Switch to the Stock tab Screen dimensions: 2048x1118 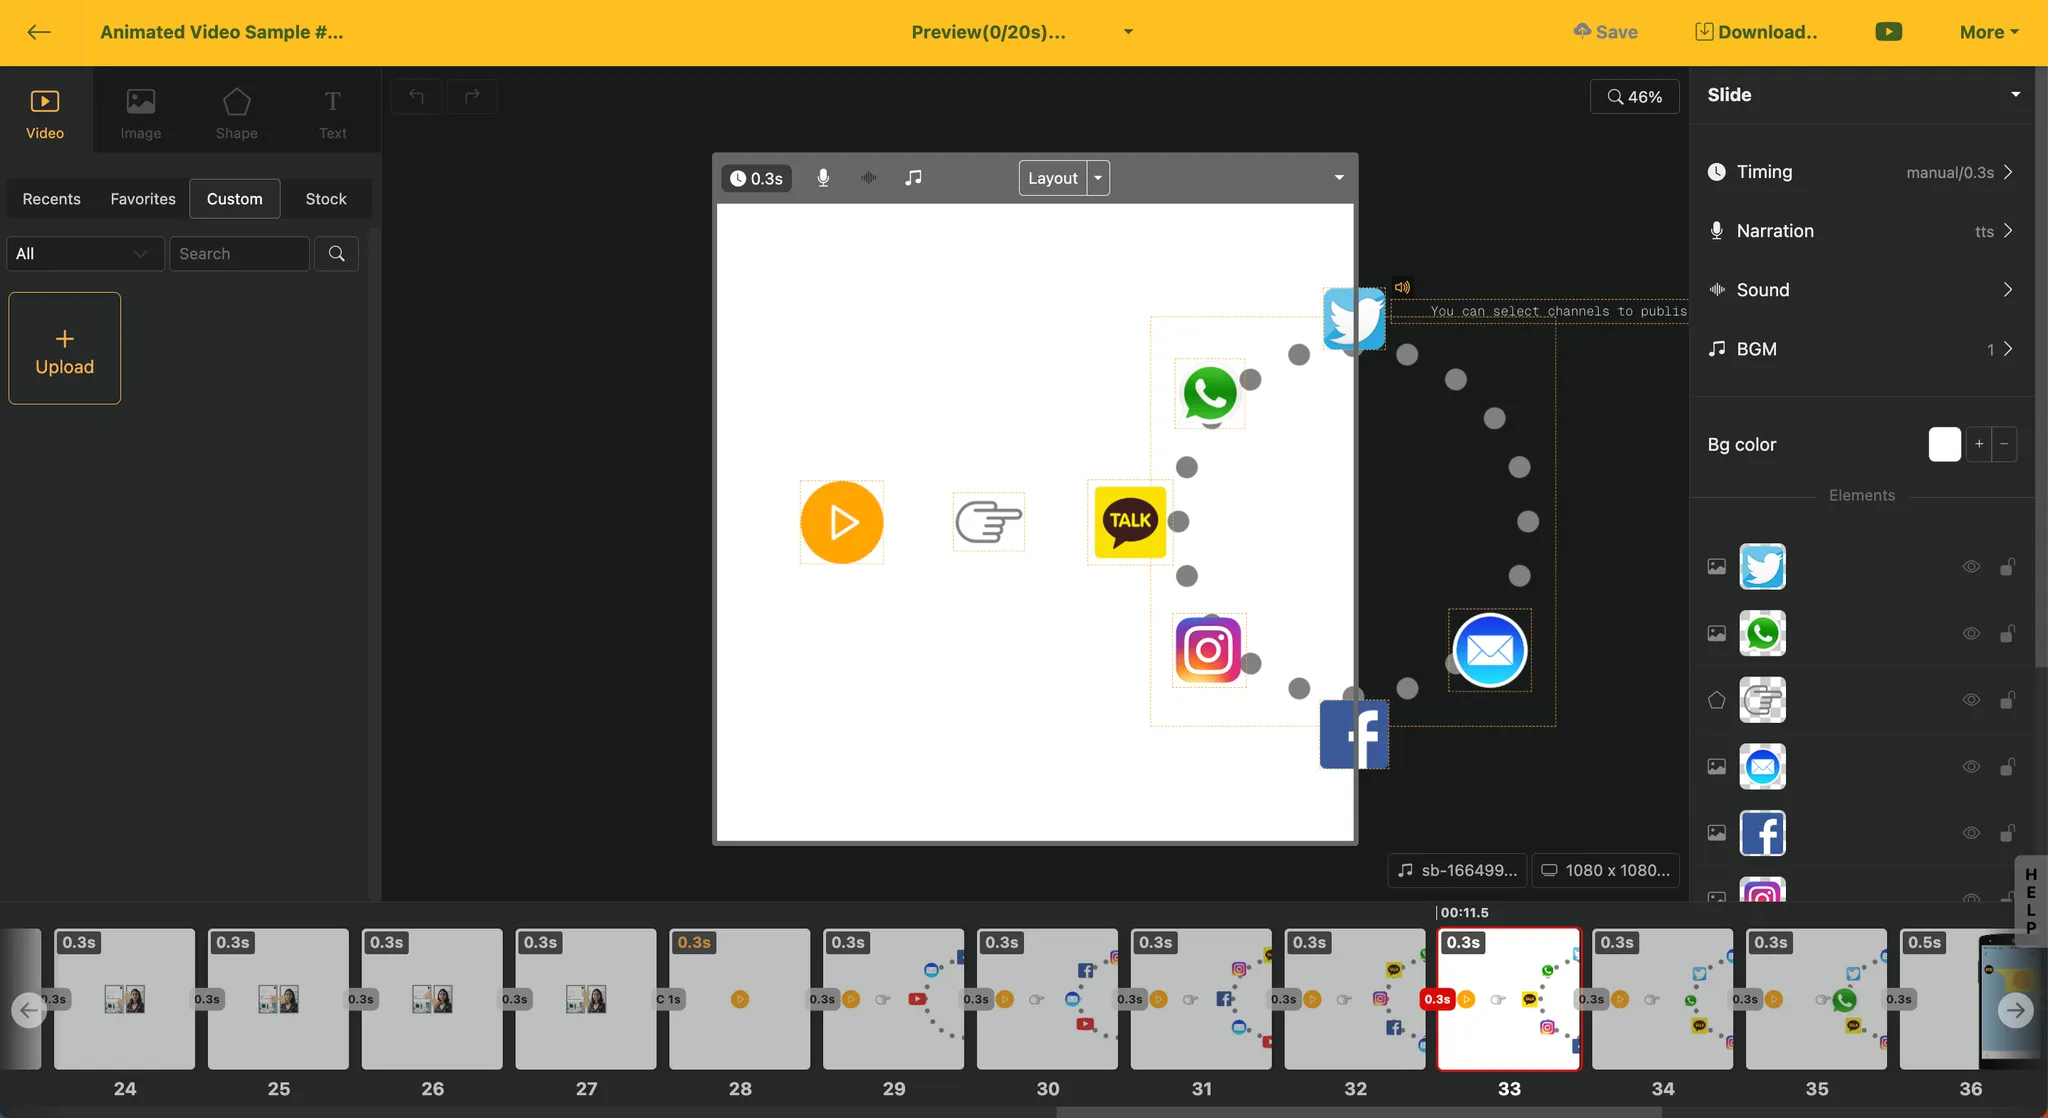(x=326, y=199)
